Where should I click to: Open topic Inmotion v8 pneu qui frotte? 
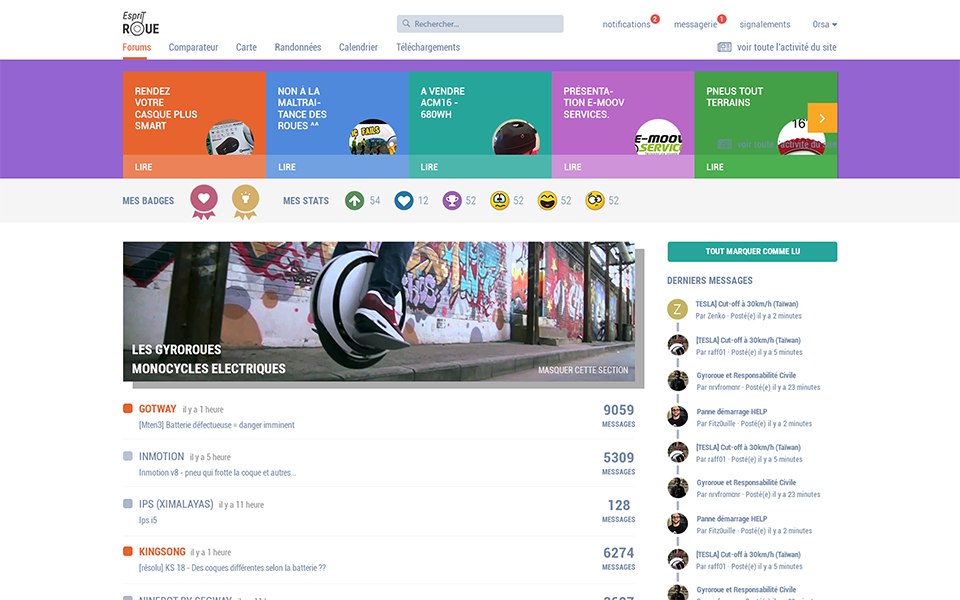(217, 473)
